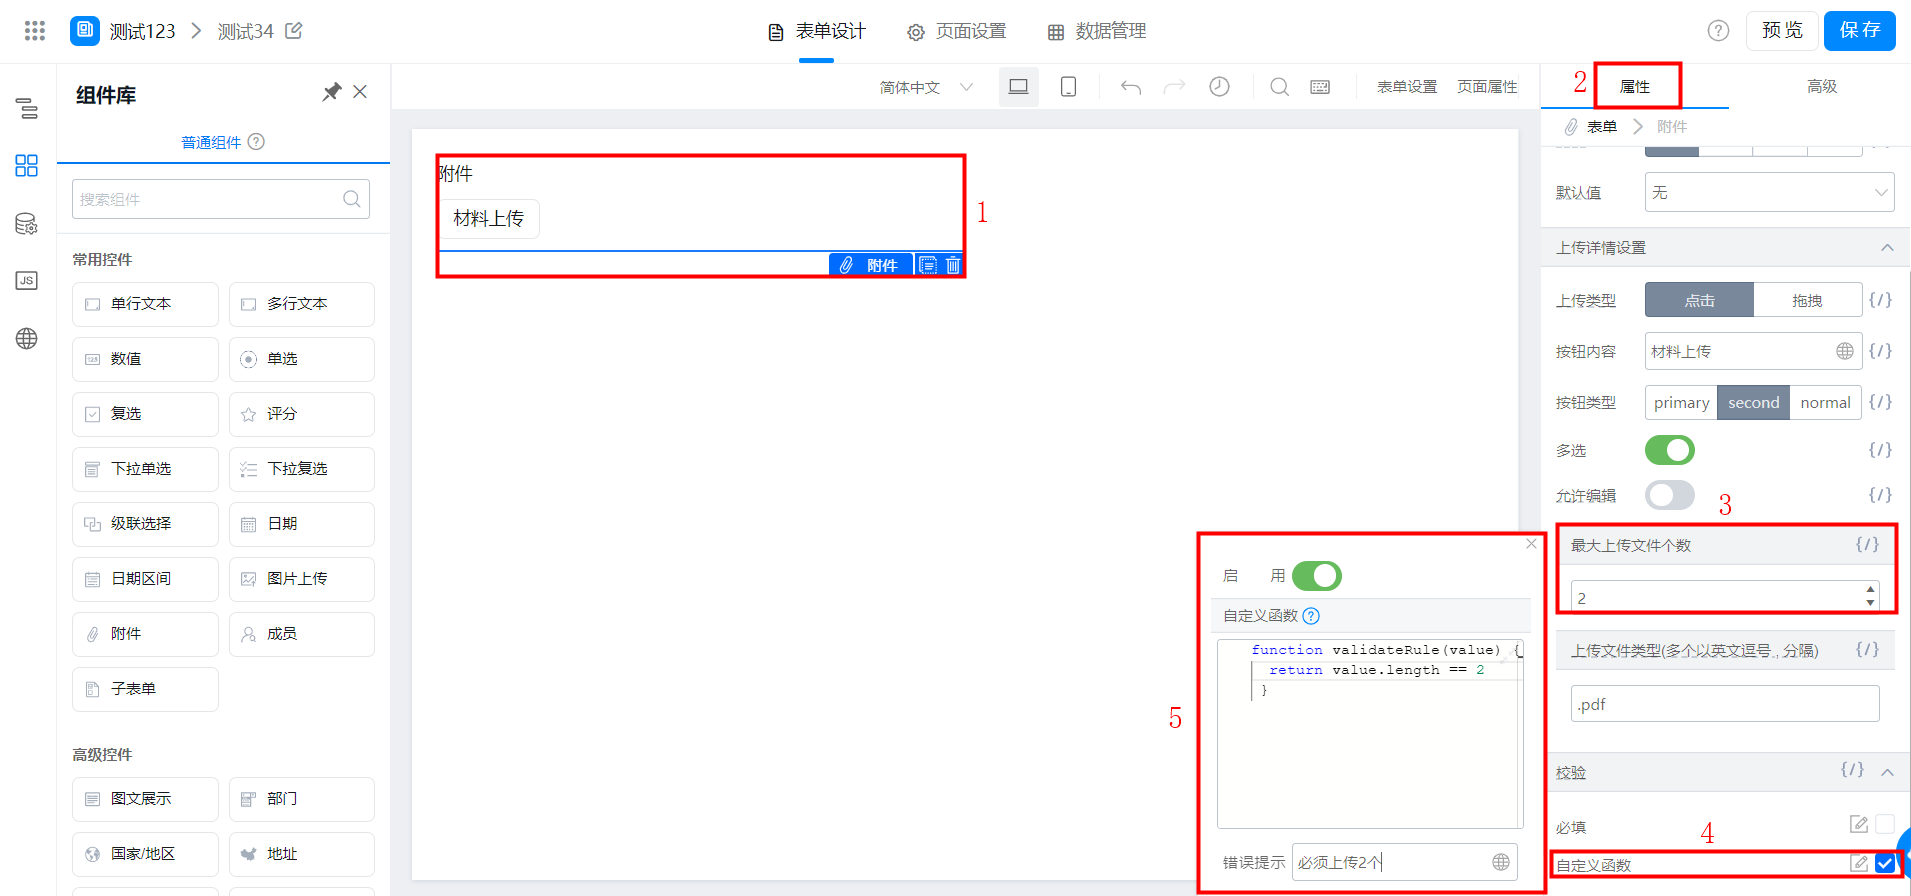Open the apps grid menu icon
This screenshot has height=896, width=1911.
click(35, 31)
